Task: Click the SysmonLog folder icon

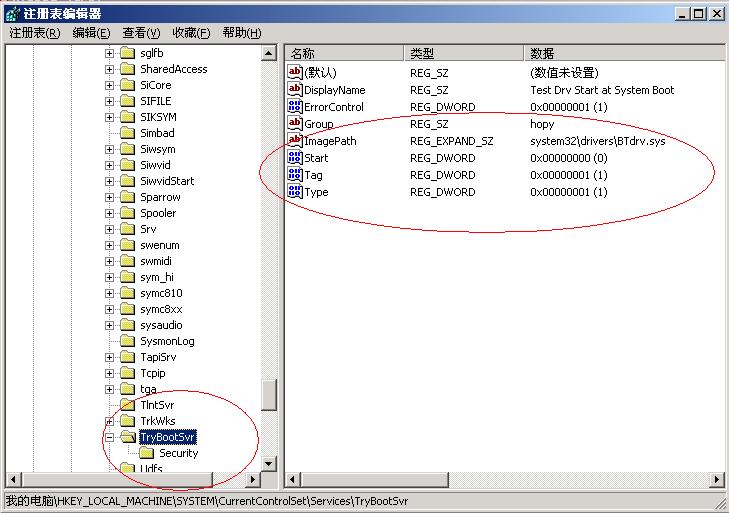Action: click(127, 341)
